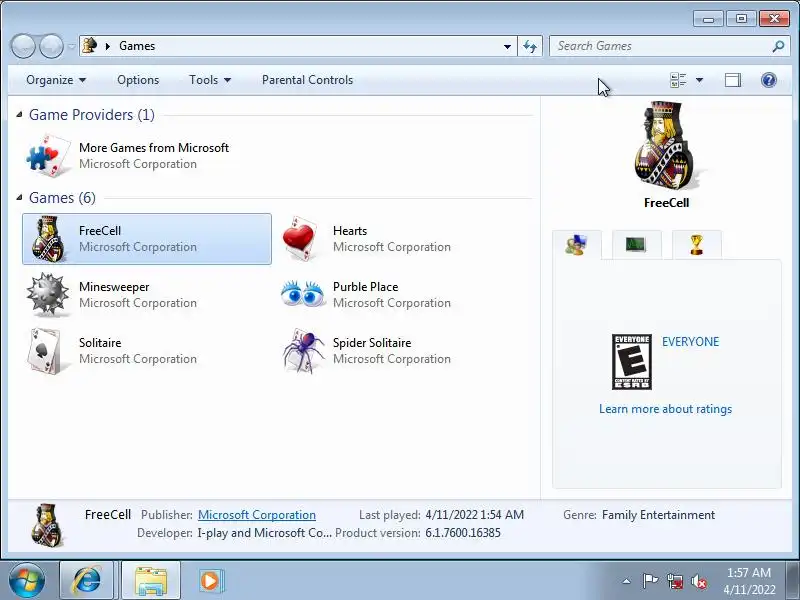Screen dimensions: 800x600
Task: Minimize the Games window
Action: click(x=708, y=19)
